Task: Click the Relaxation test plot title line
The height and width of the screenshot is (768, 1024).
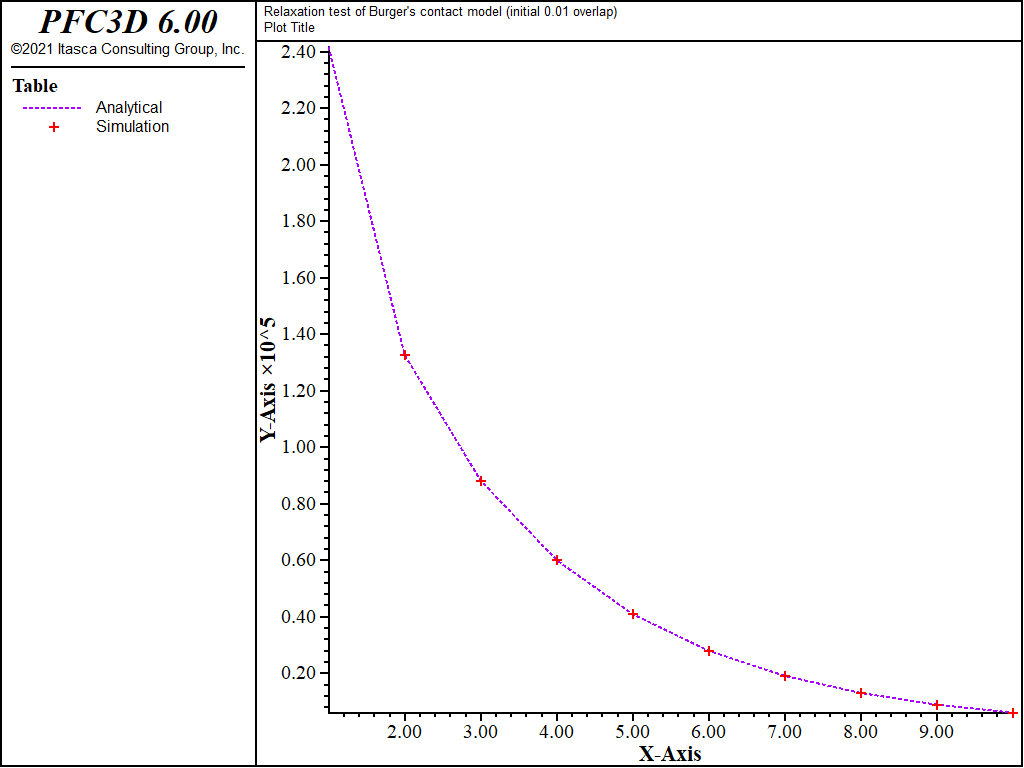Action: (x=440, y=12)
